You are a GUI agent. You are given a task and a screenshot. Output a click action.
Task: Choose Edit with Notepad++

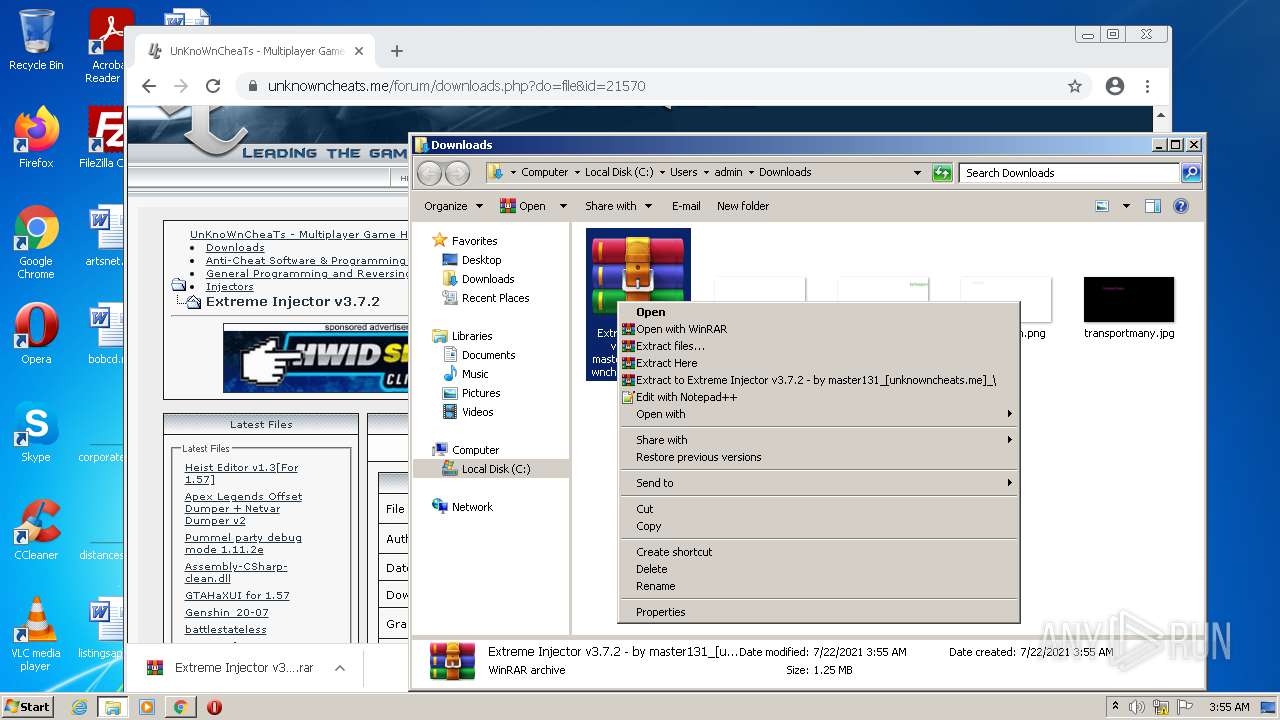(686, 397)
